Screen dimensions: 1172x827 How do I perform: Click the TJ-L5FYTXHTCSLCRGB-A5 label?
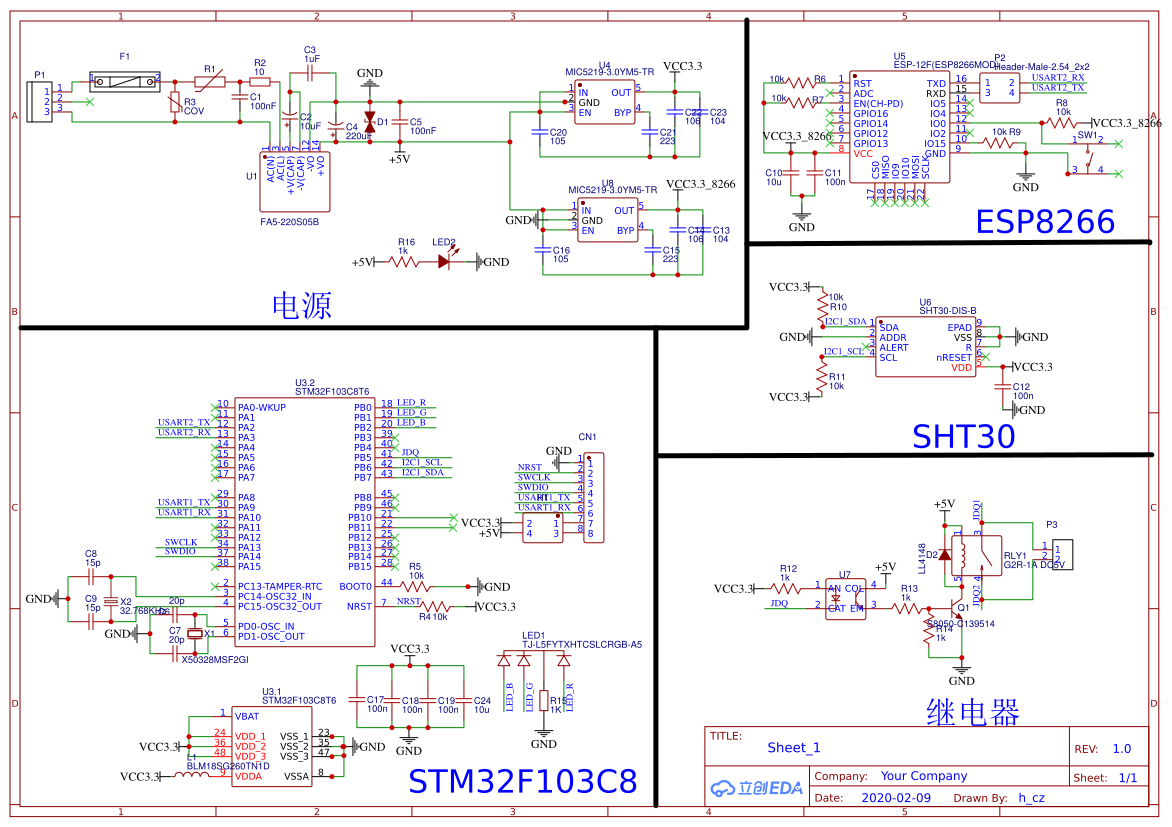click(582, 645)
